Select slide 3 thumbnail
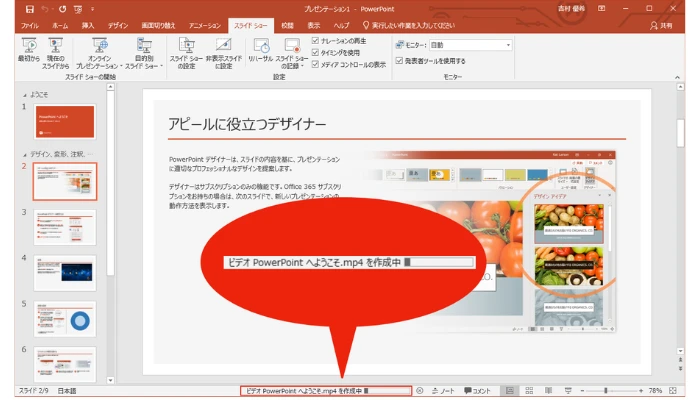Viewport: 700px width, 400px height. tap(65, 227)
